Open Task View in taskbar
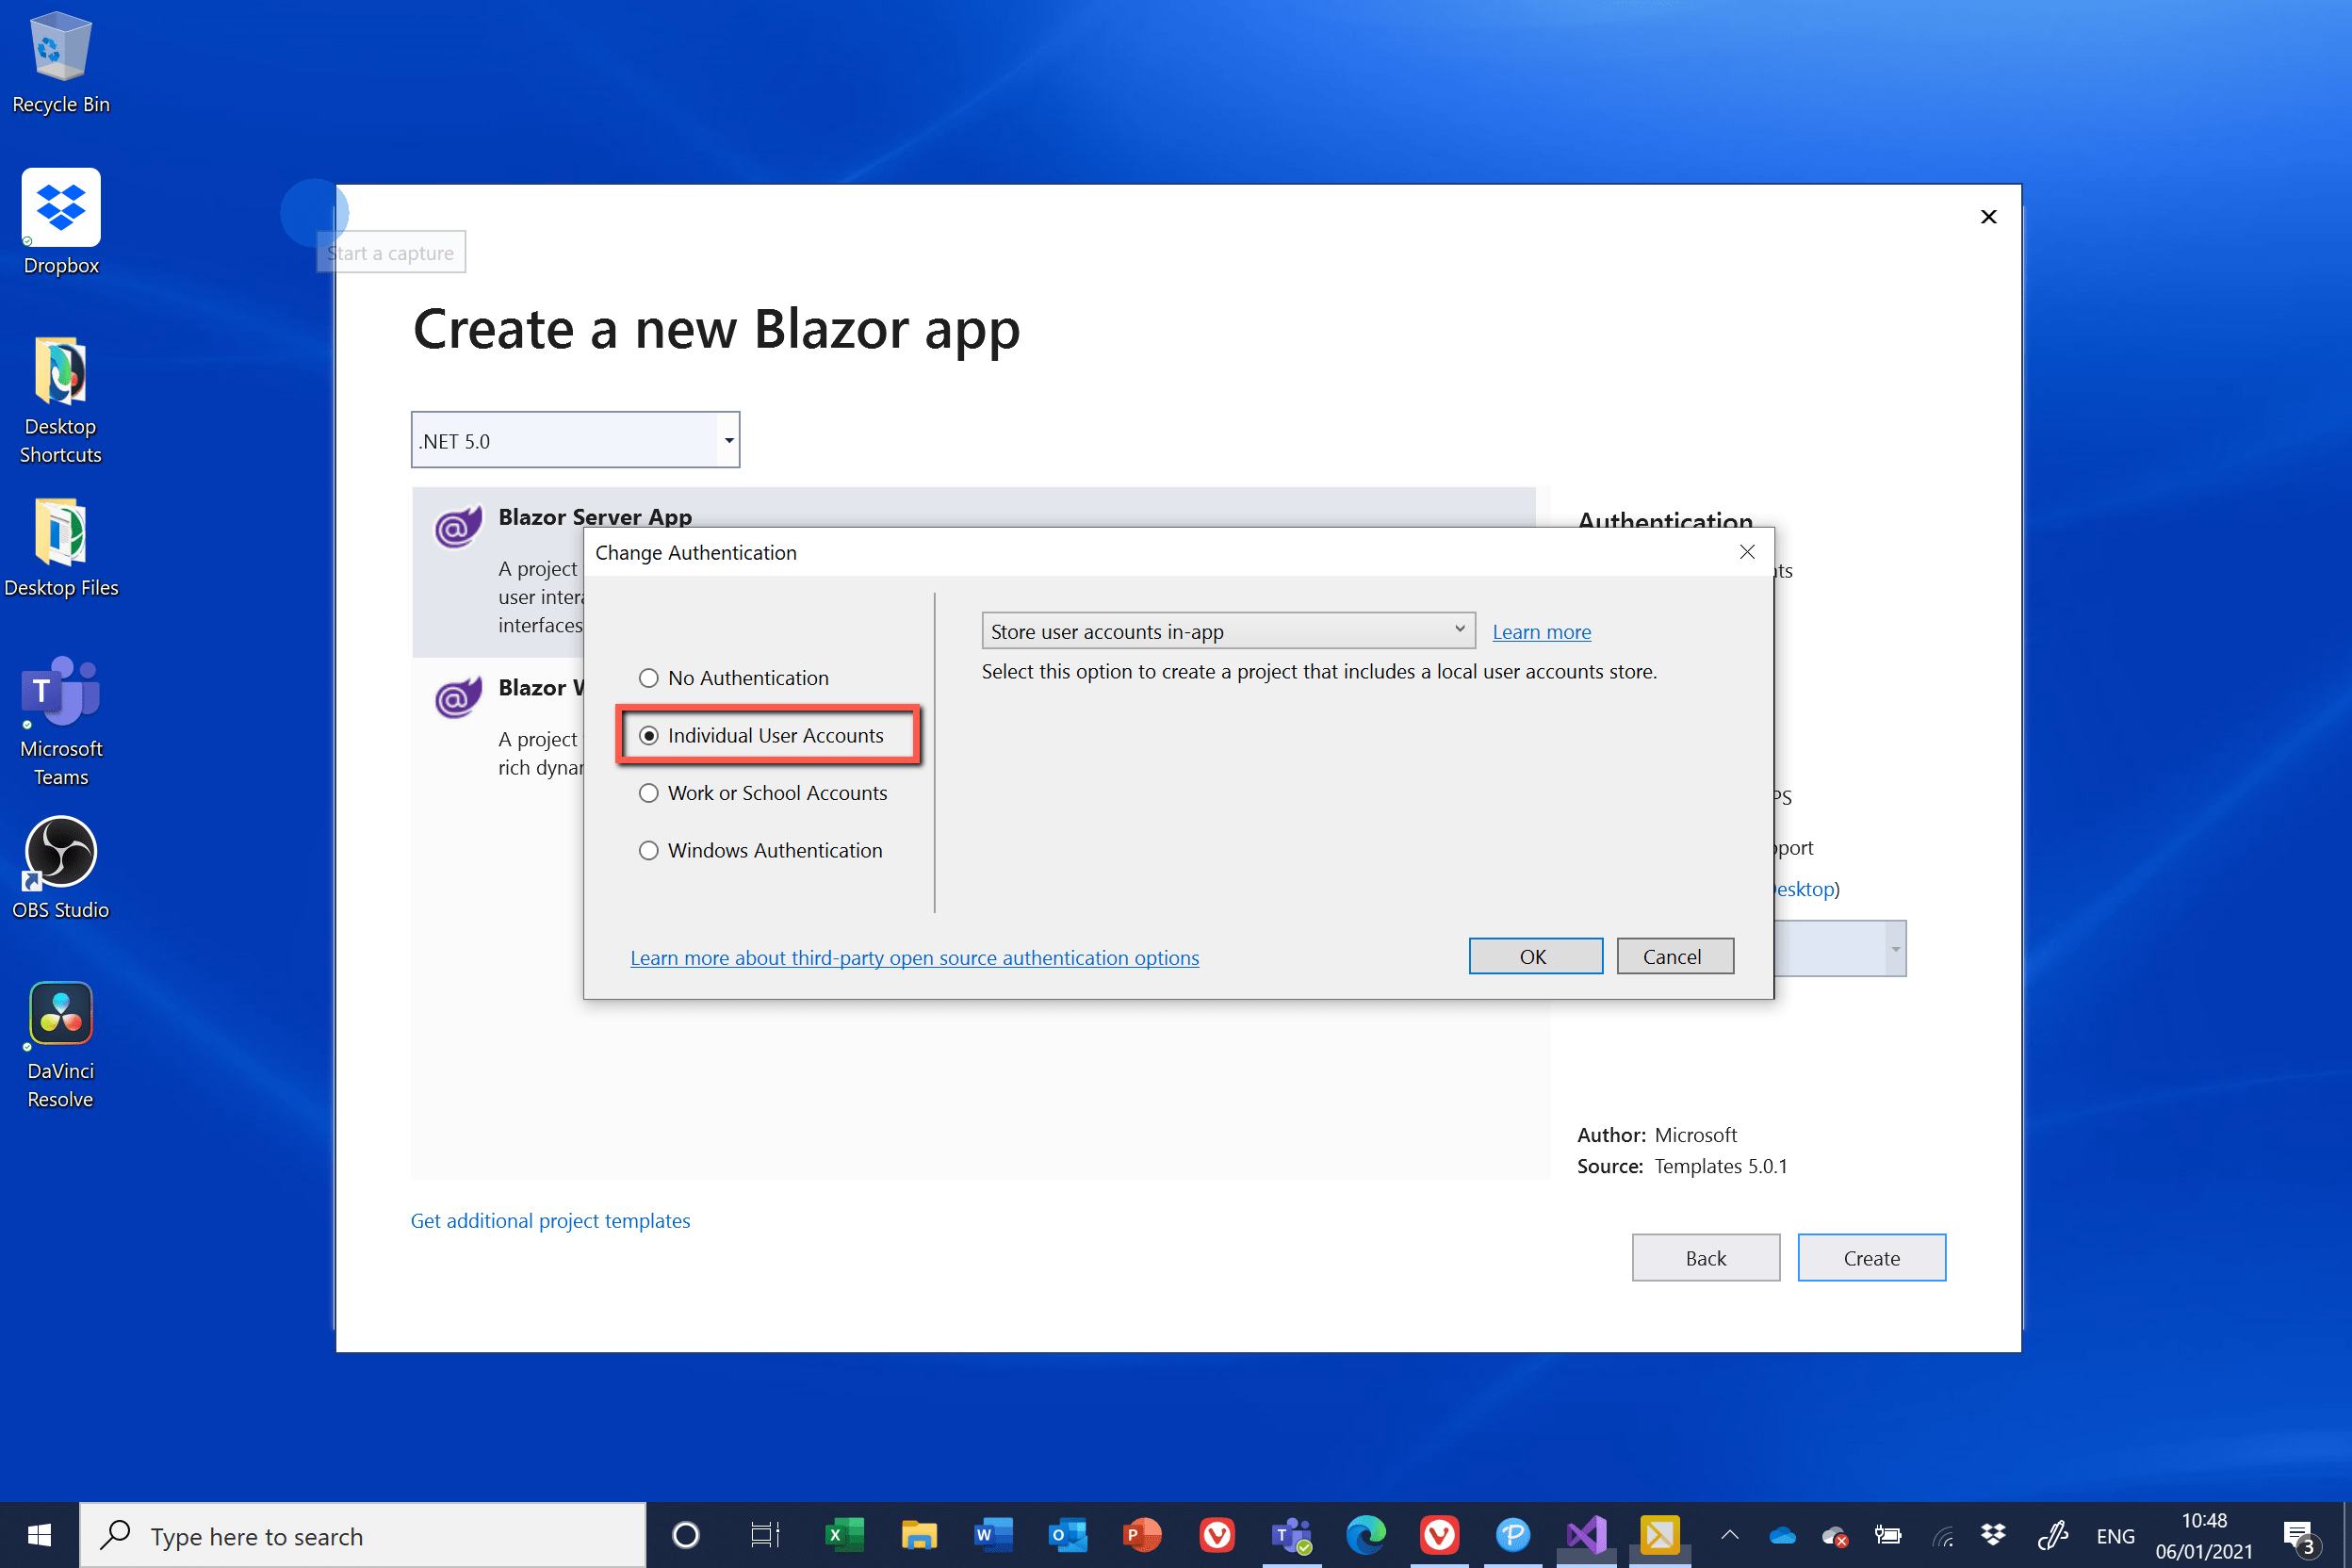 click(x=765, y=1535)
